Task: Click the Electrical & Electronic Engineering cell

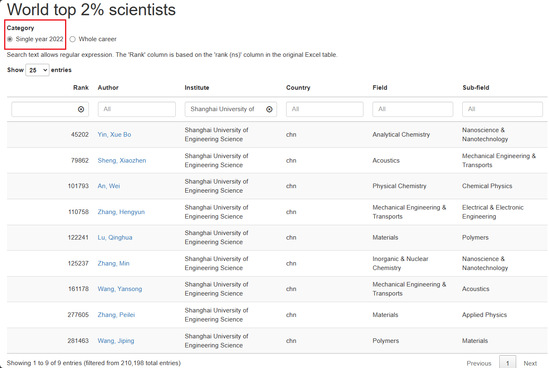Action: click(x=493, y=212)
